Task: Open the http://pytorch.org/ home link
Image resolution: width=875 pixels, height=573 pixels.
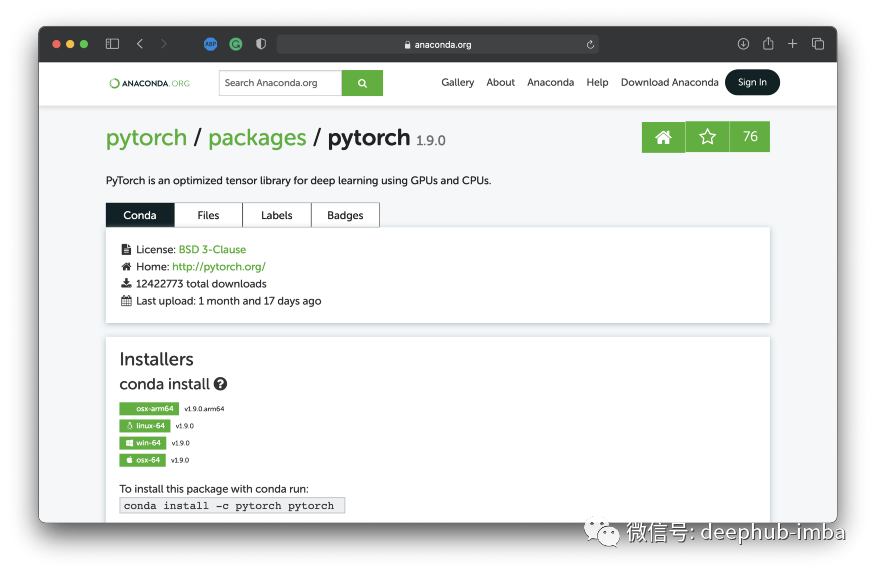Action: tap(219, 267)
